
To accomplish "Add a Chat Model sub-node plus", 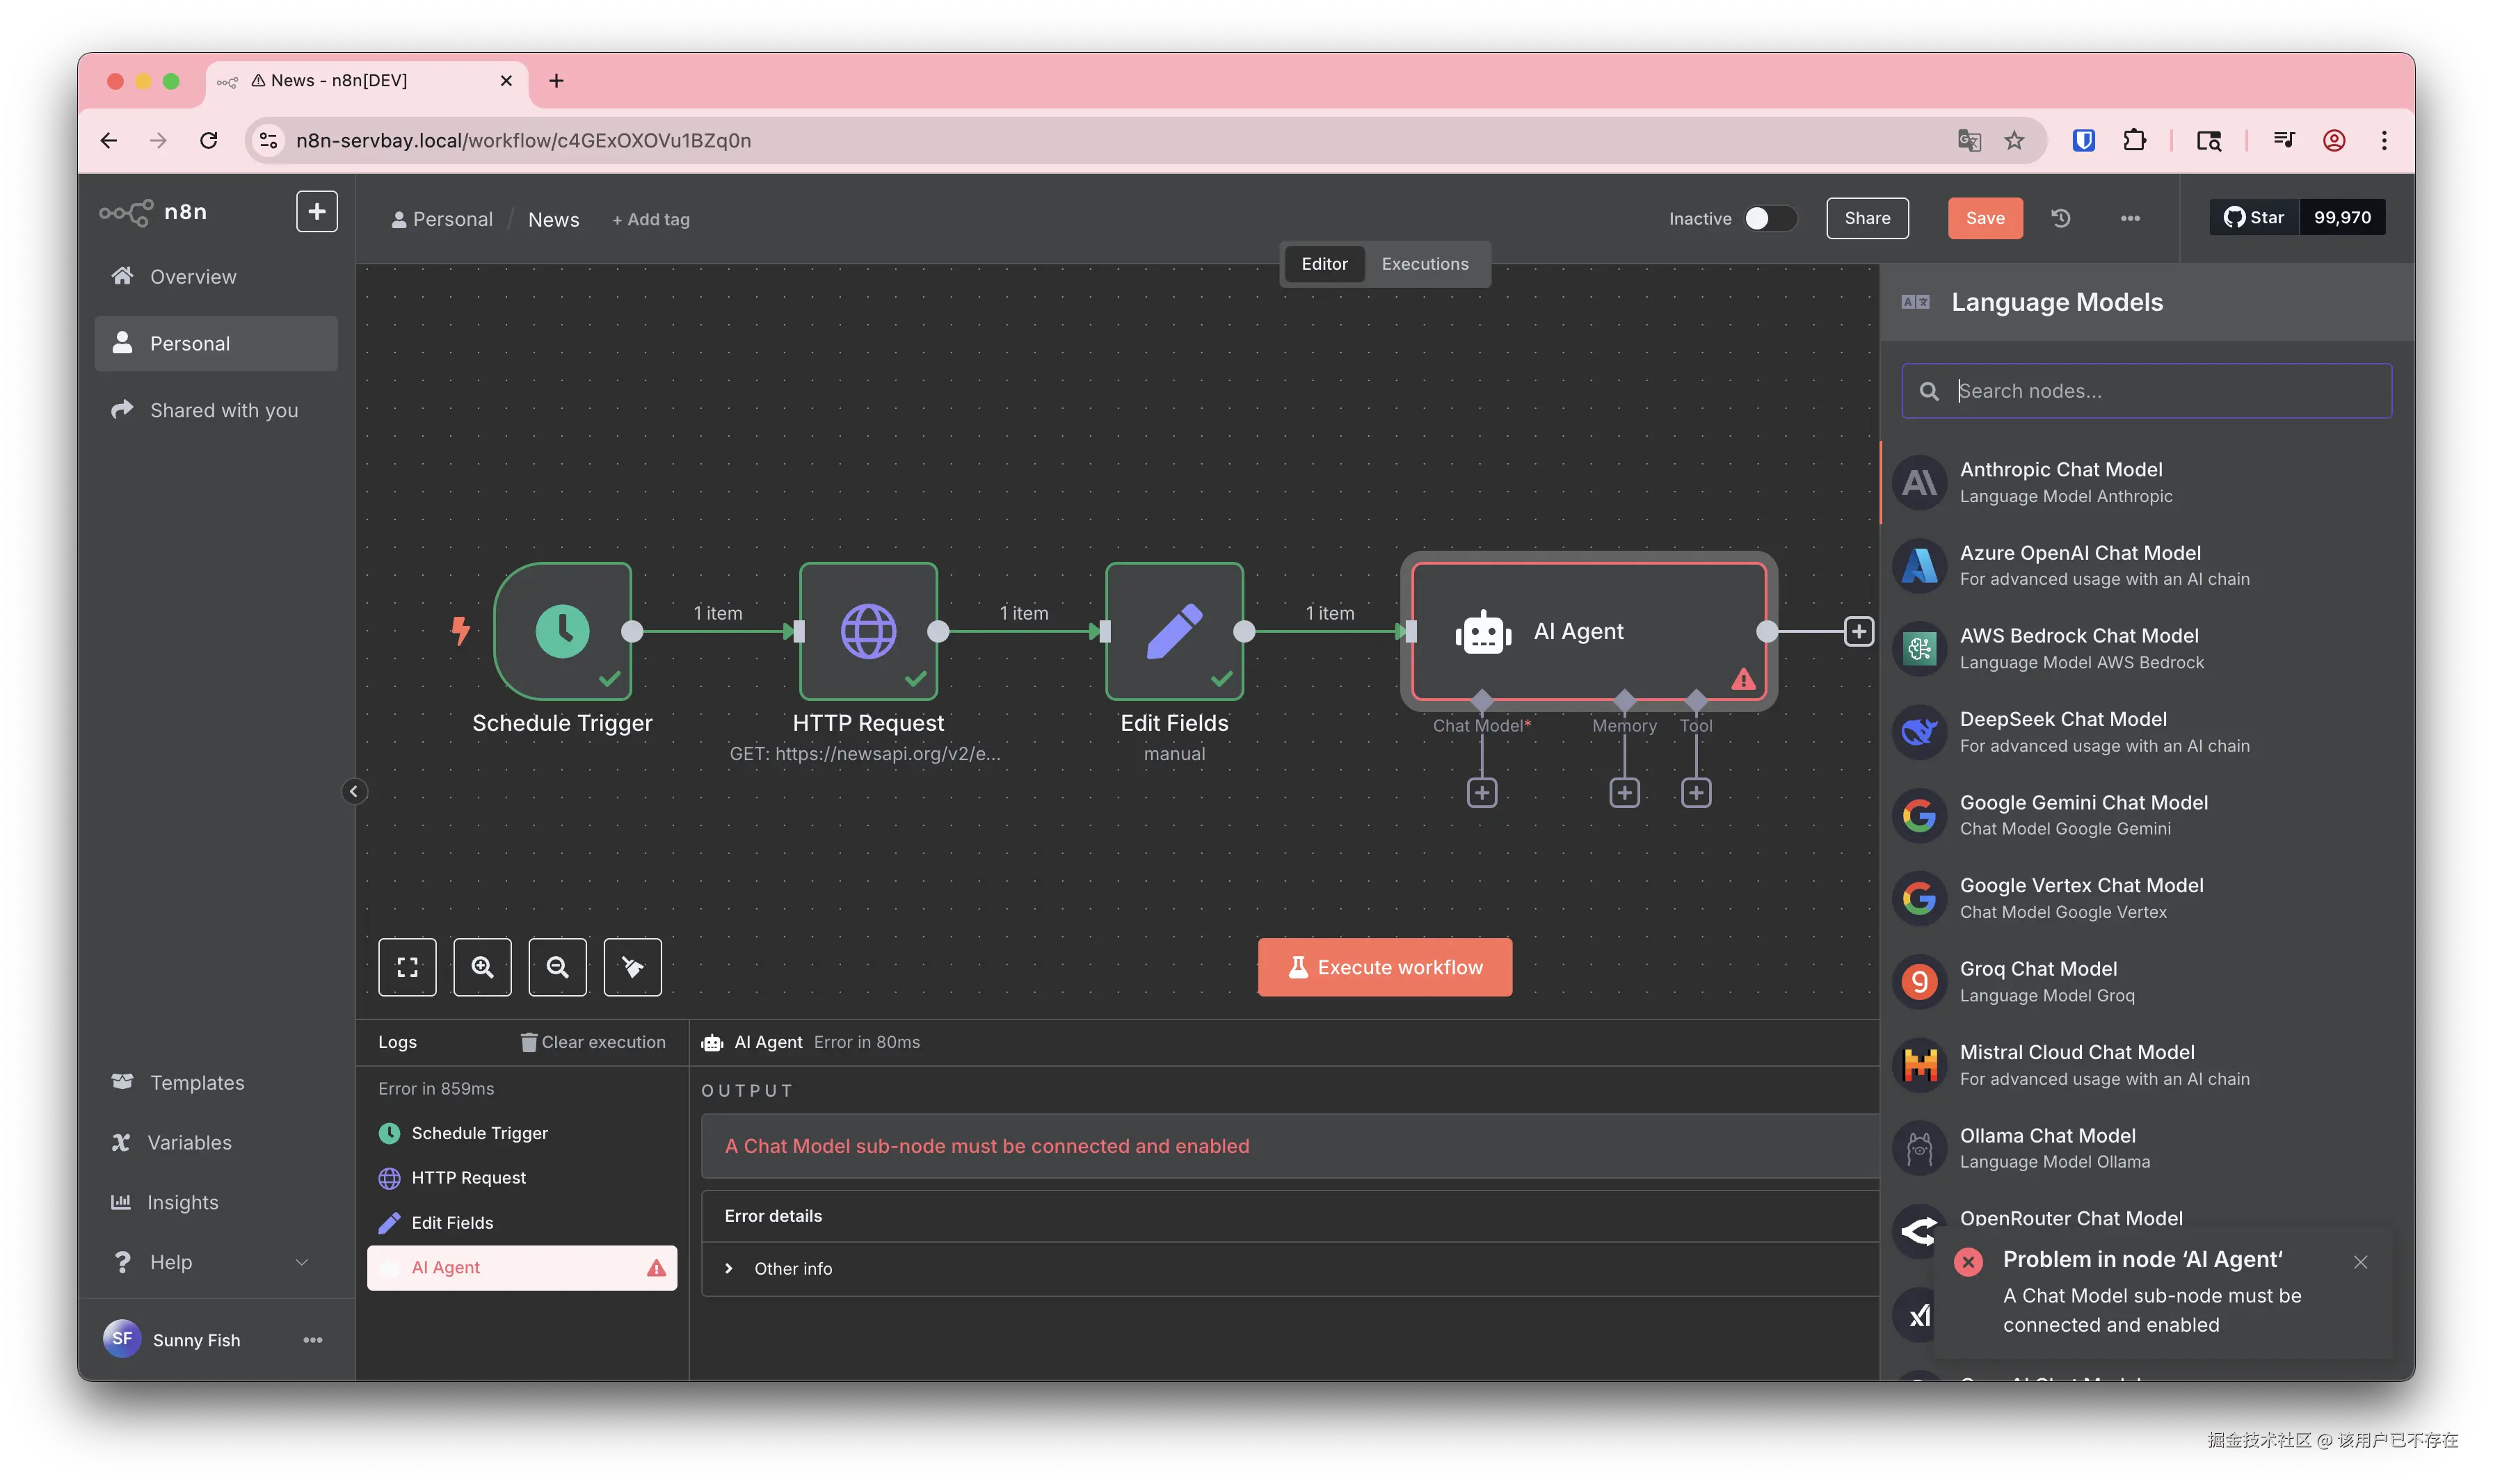I will [x=1481, y=793].
